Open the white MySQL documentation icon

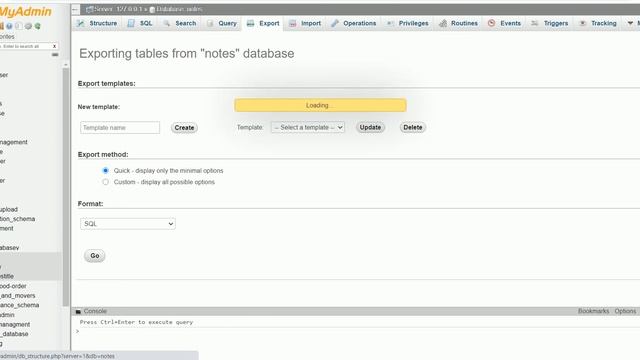pyautogui.click(x=18, y=26)
